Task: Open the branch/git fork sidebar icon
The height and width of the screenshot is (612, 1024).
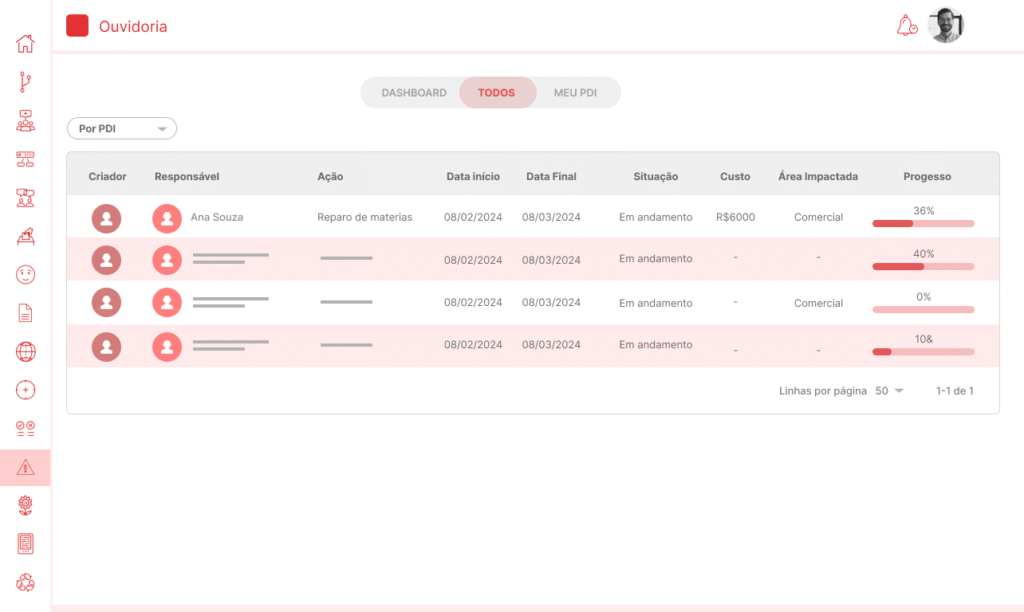Action: pos(25,82)
